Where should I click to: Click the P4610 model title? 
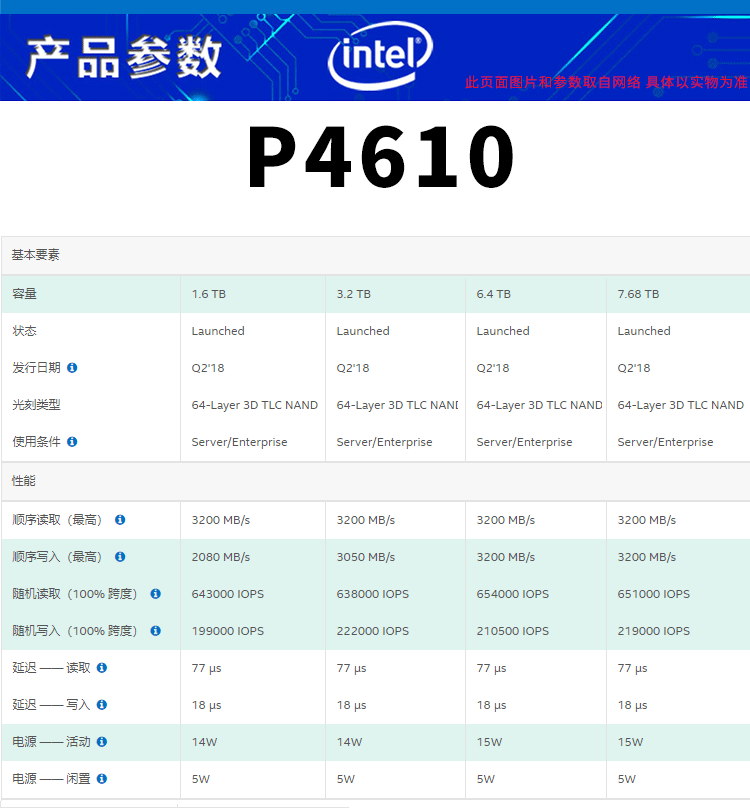point(380,157)
